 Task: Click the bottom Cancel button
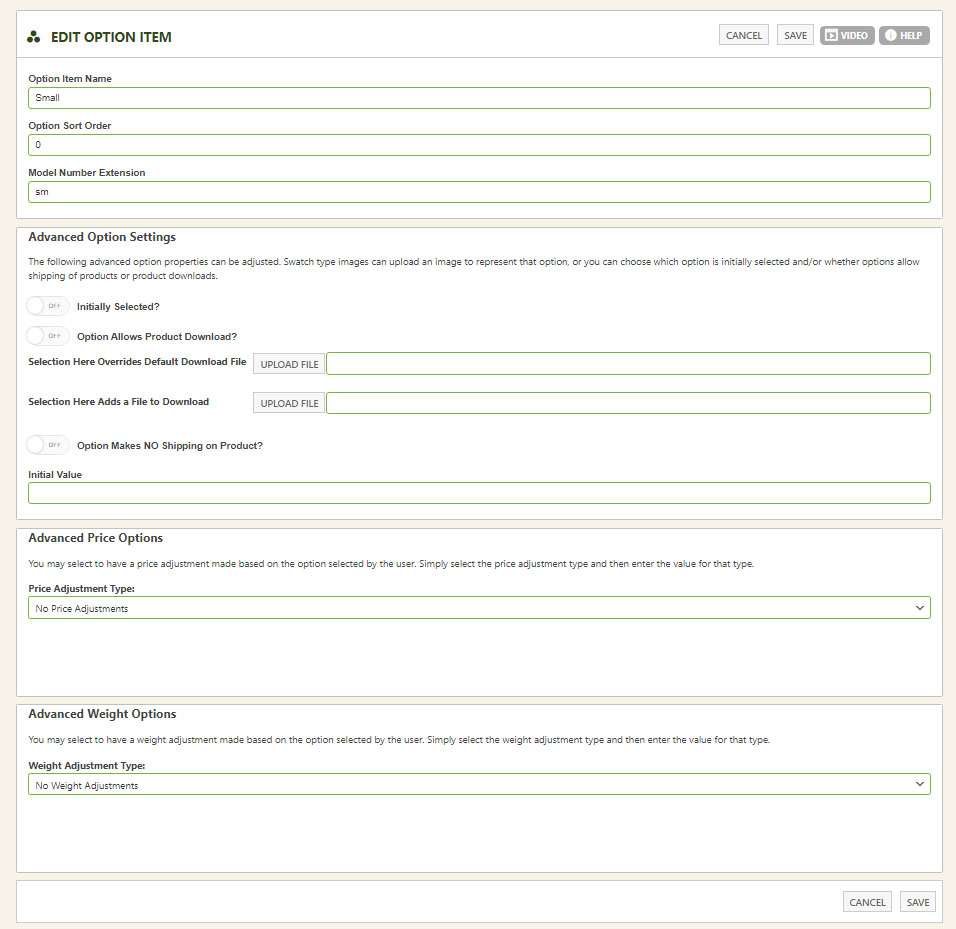pos(867,902)
